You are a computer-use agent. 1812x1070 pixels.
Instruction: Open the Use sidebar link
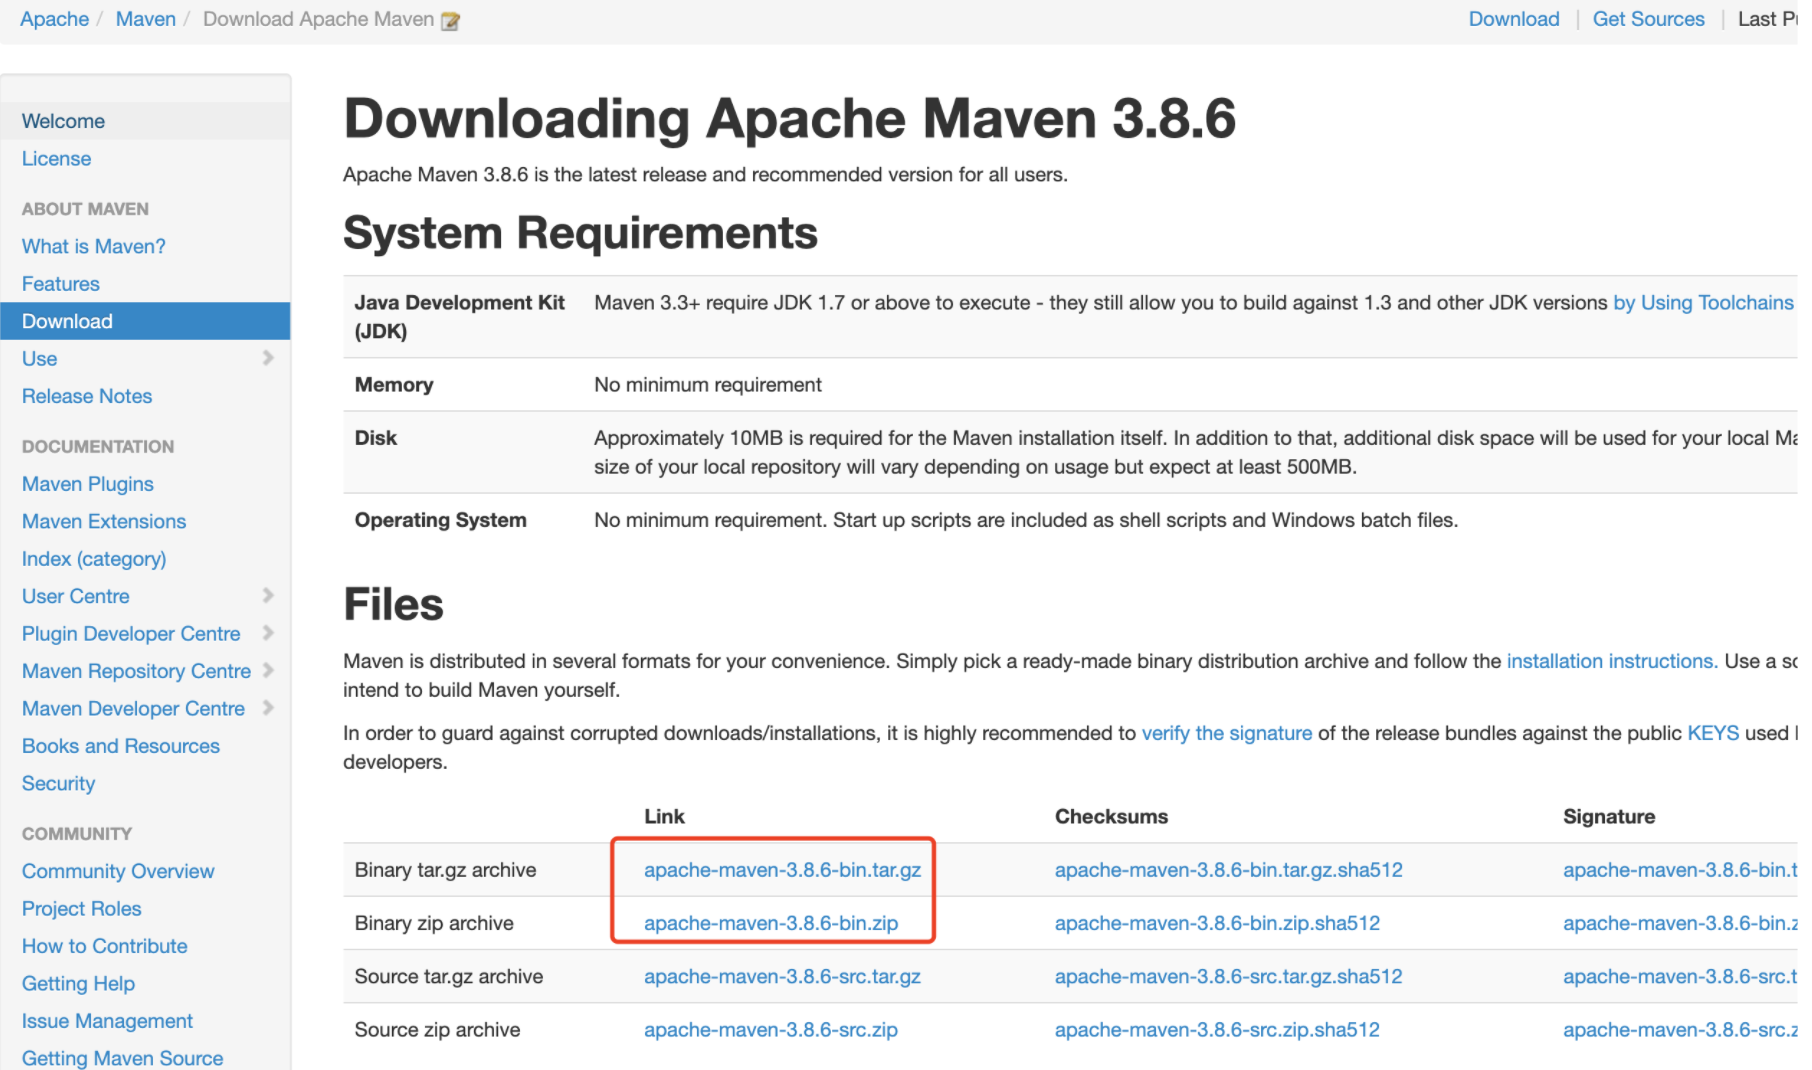39,359
